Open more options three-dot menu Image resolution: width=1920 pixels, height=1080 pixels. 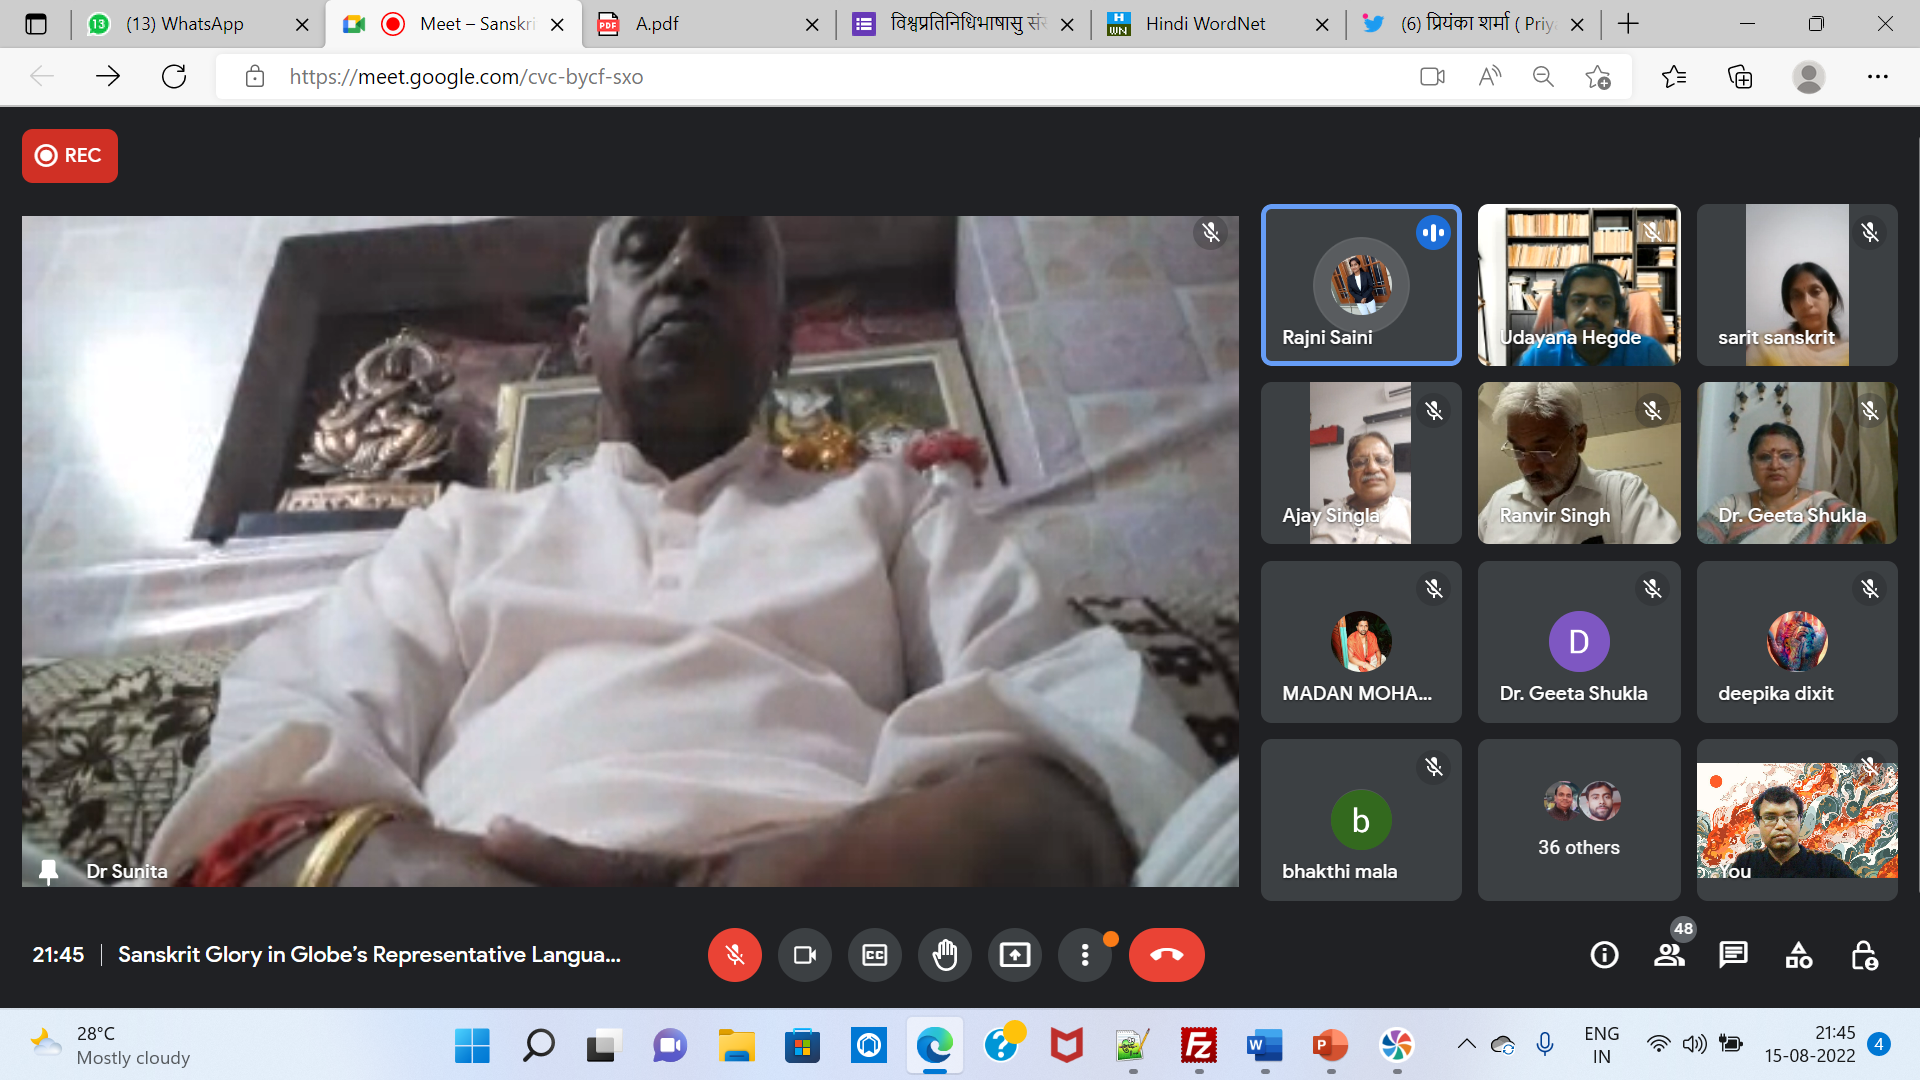pos(1084,955)
